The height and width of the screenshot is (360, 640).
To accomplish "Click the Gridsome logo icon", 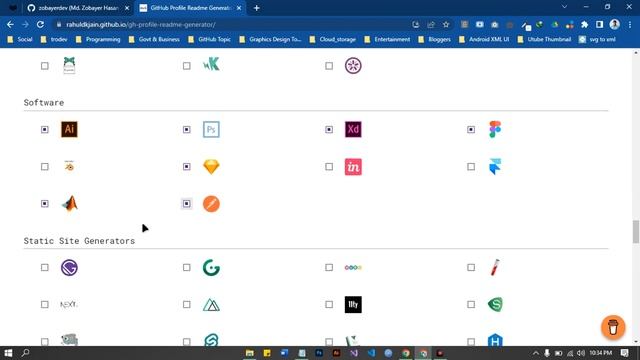I will click(x=211, y=268).
